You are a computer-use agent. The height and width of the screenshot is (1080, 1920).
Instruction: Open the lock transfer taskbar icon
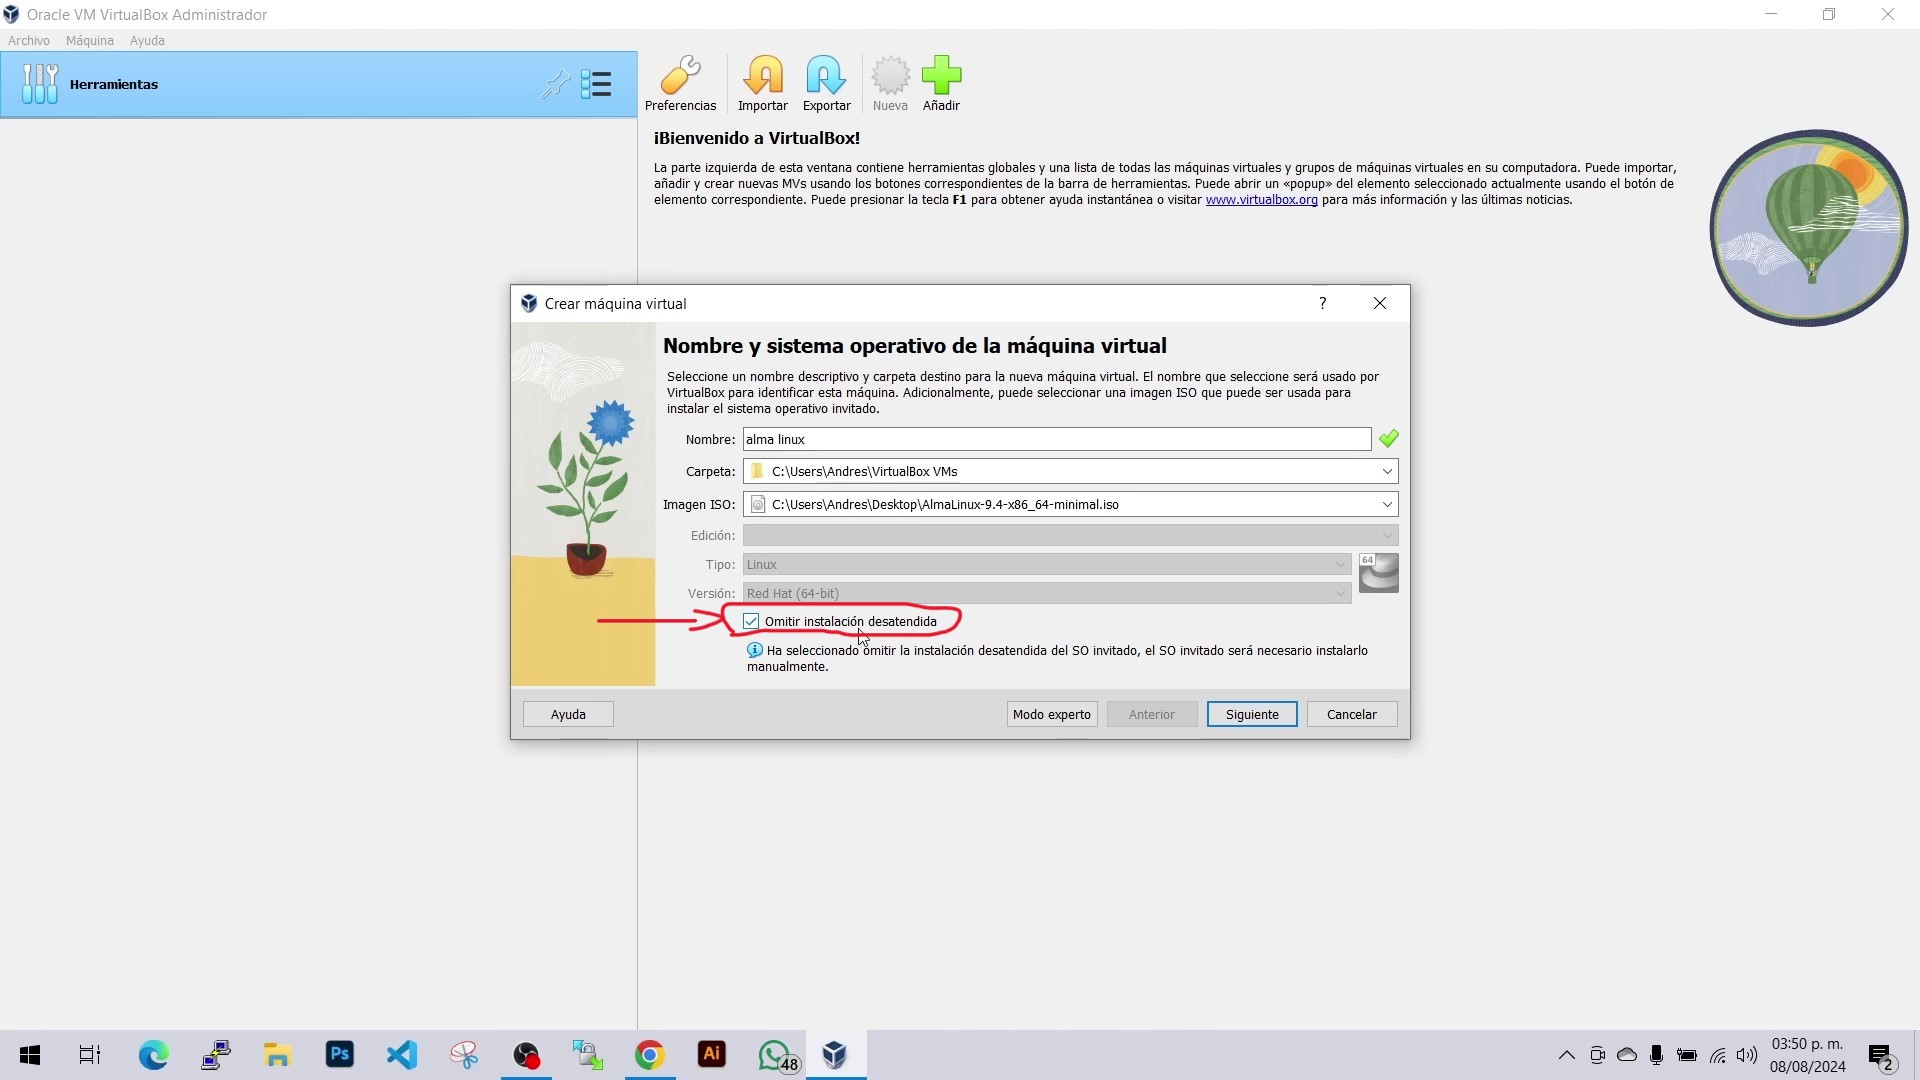tap(588, 1055)
